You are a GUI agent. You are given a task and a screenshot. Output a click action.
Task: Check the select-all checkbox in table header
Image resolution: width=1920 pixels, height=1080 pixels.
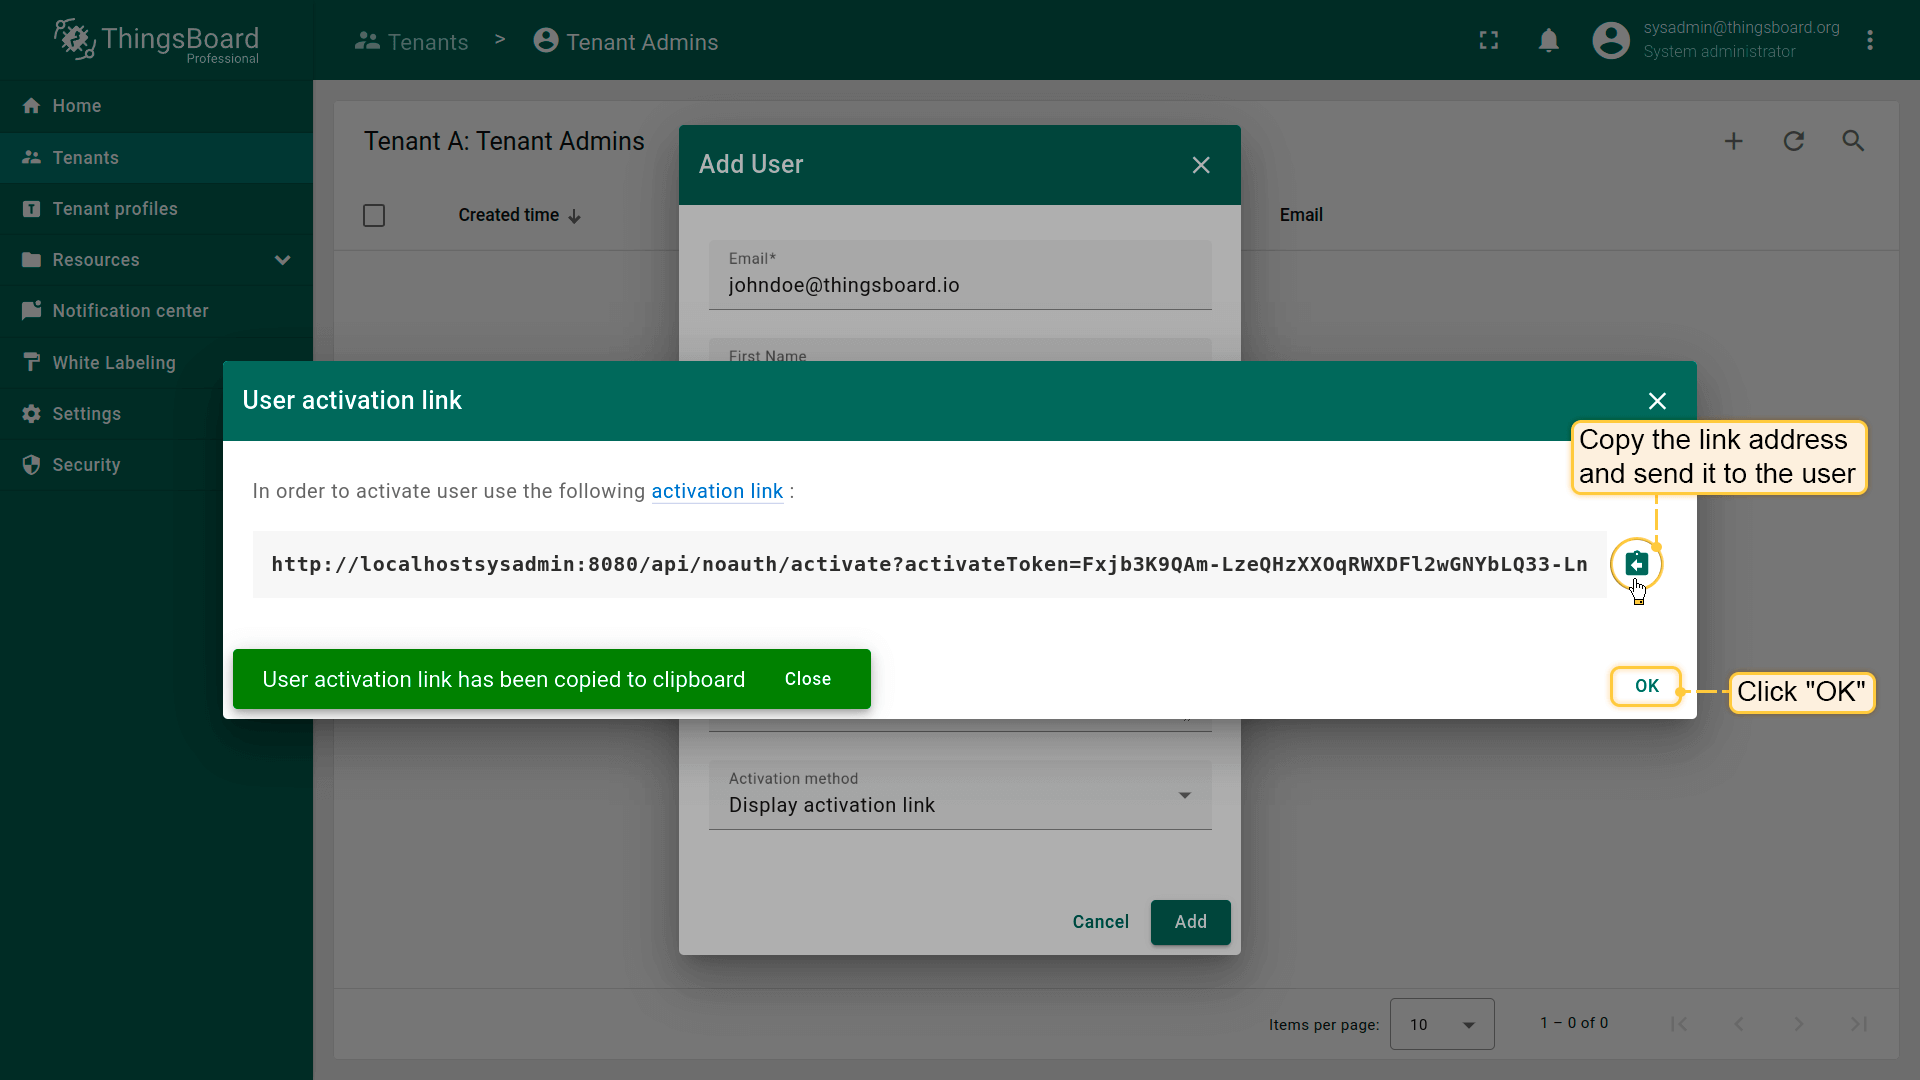pyautogui.click(x=374, y=216)
